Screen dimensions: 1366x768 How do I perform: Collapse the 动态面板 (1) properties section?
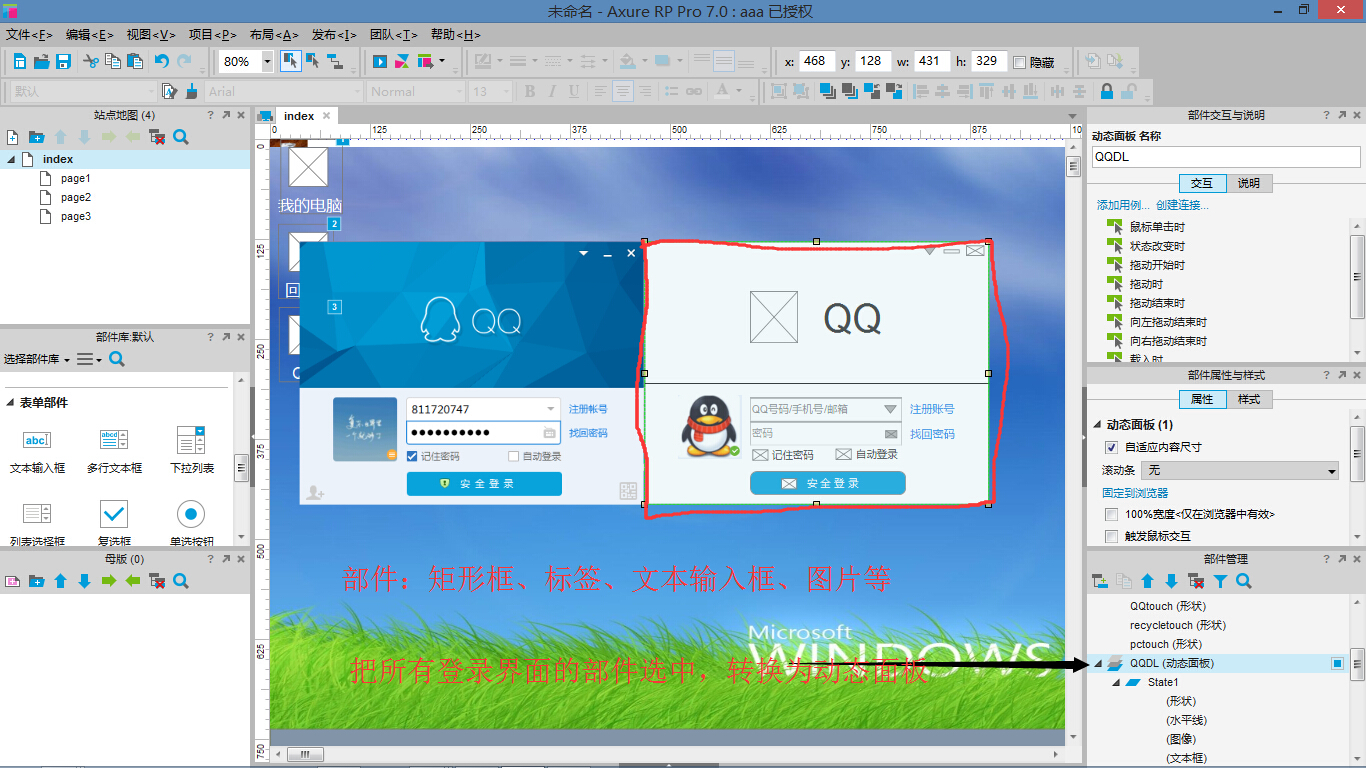1098,424
